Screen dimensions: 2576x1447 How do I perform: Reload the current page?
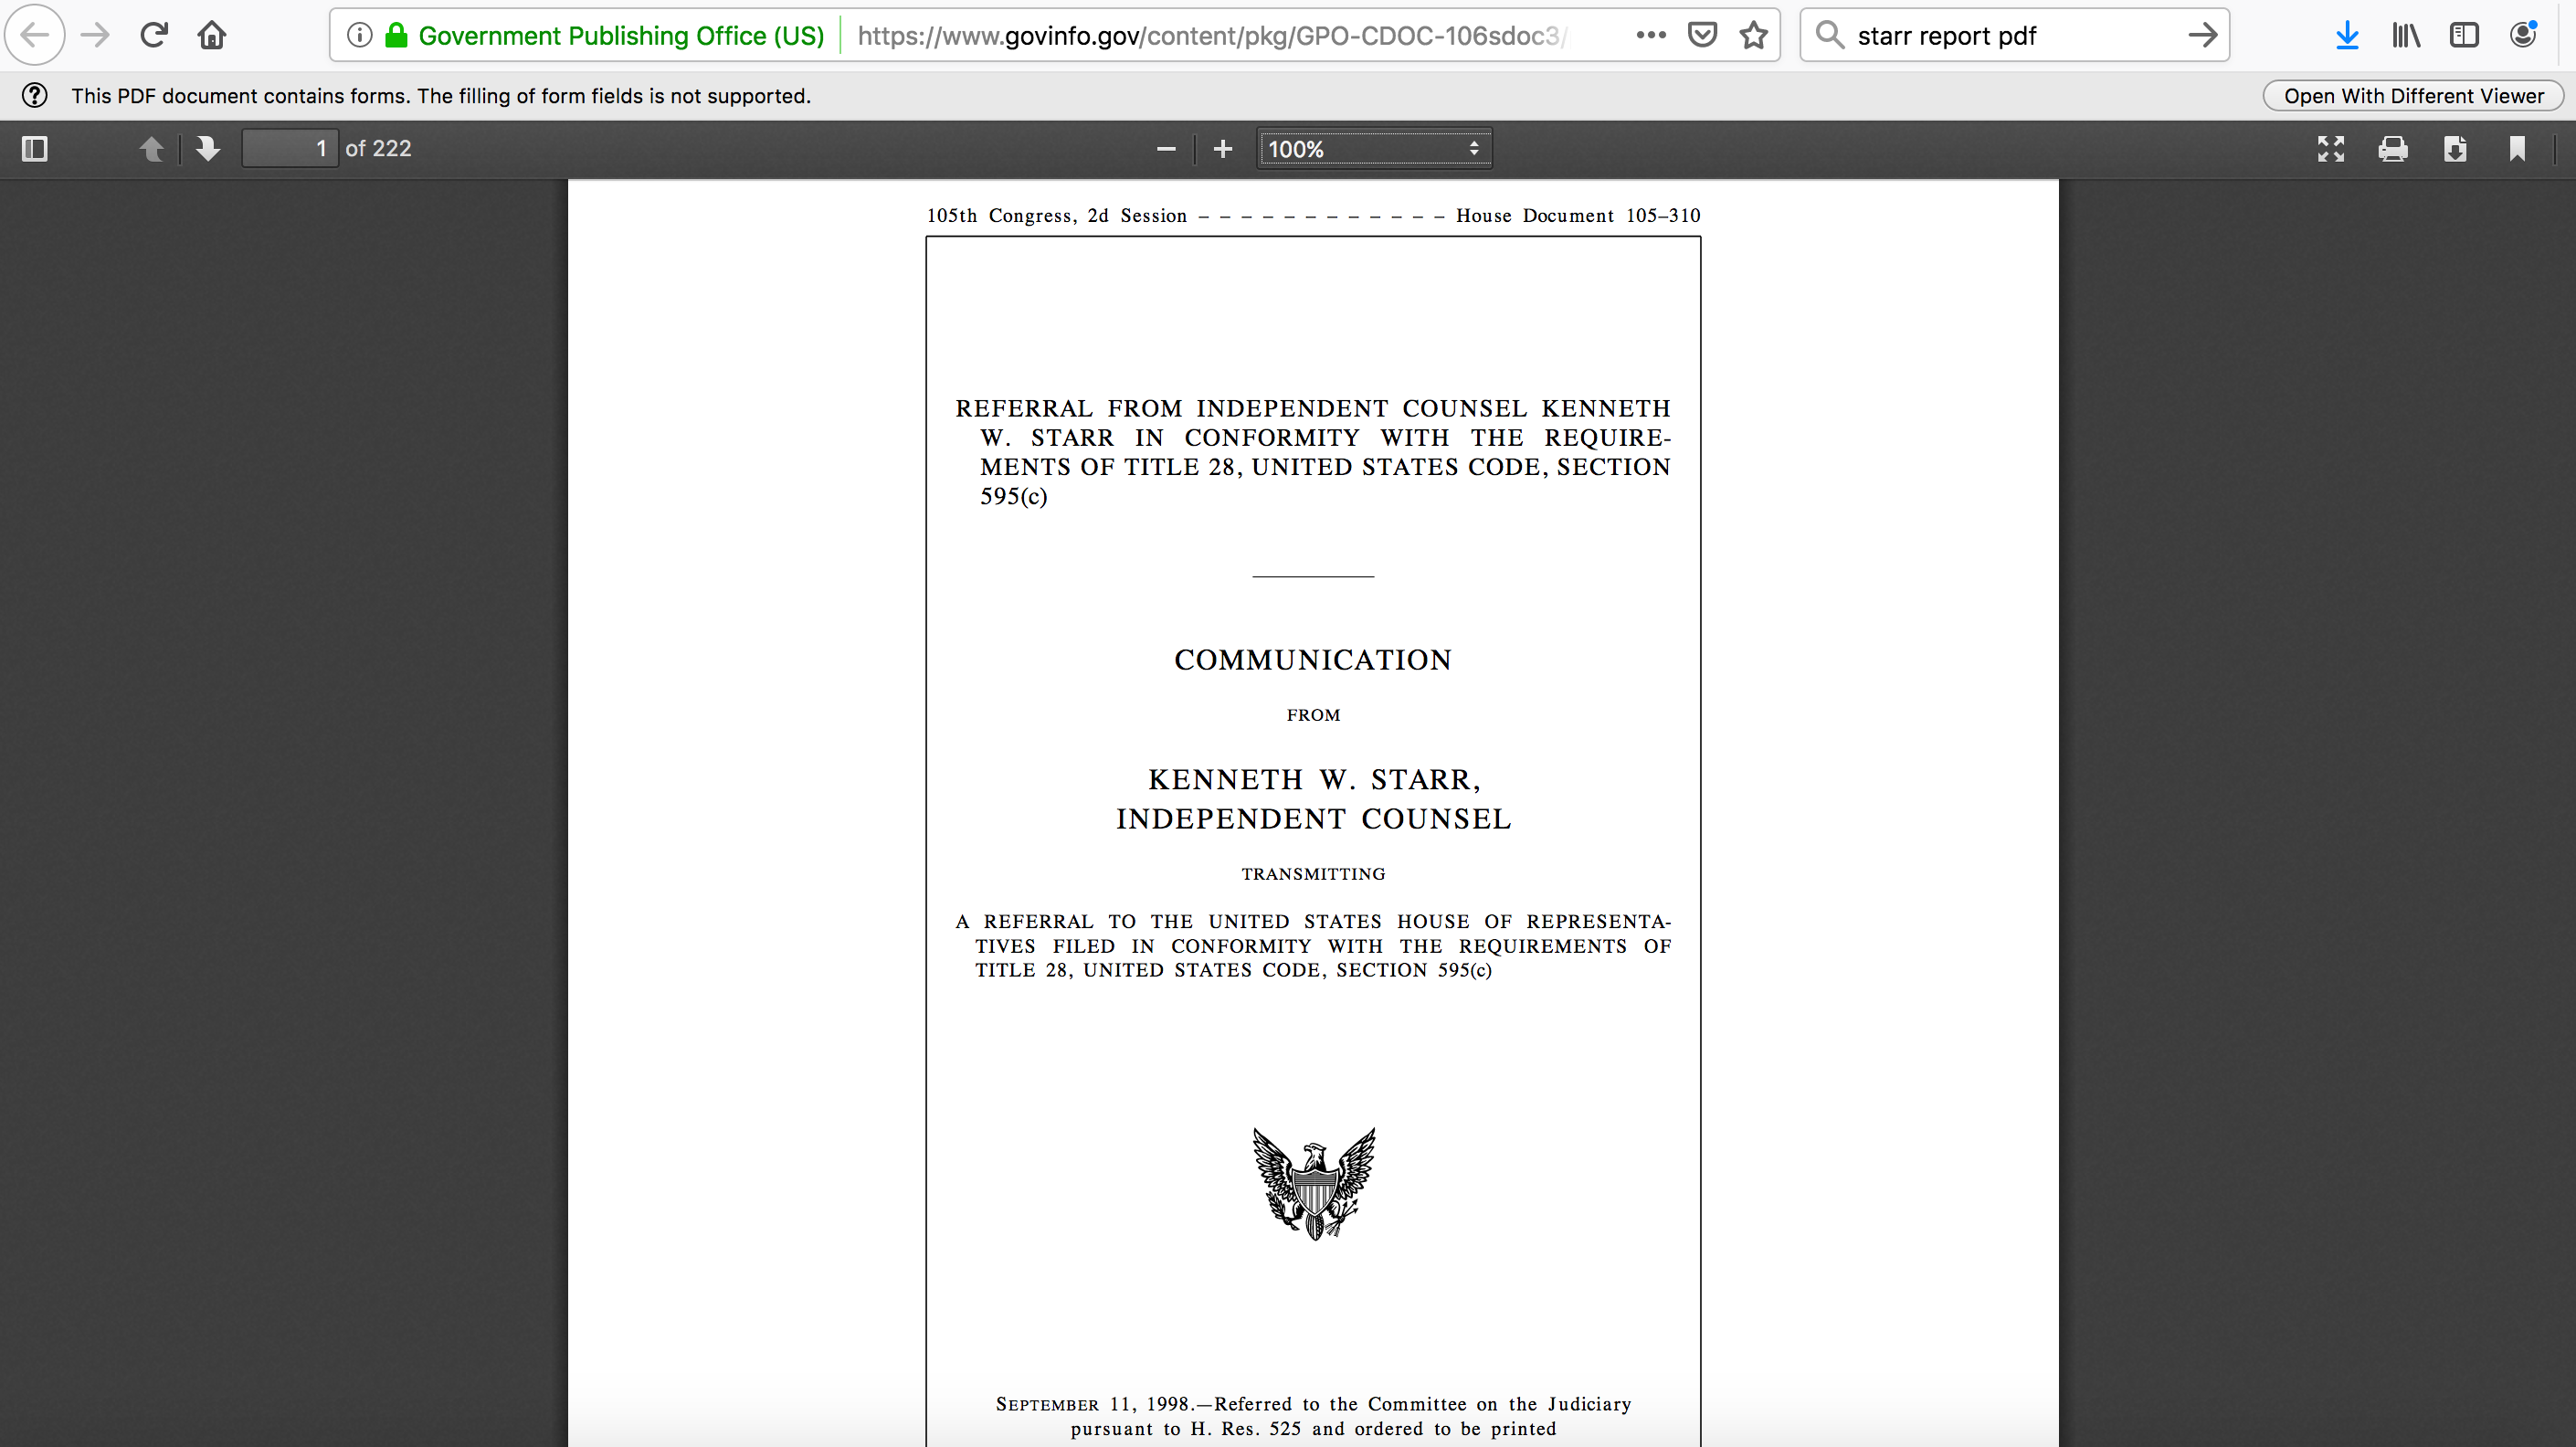pyautogui.click(x=153, y=36)
